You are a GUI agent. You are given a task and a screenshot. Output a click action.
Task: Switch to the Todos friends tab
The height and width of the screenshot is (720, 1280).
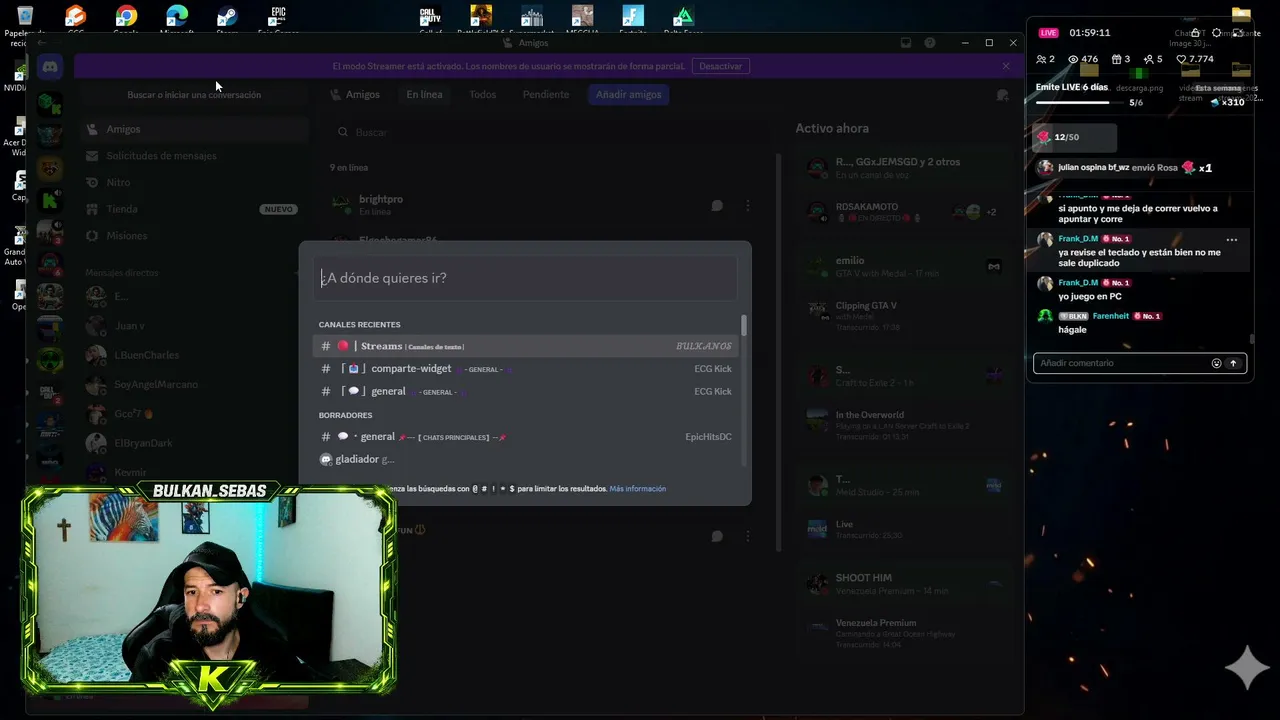coord(482,94)
